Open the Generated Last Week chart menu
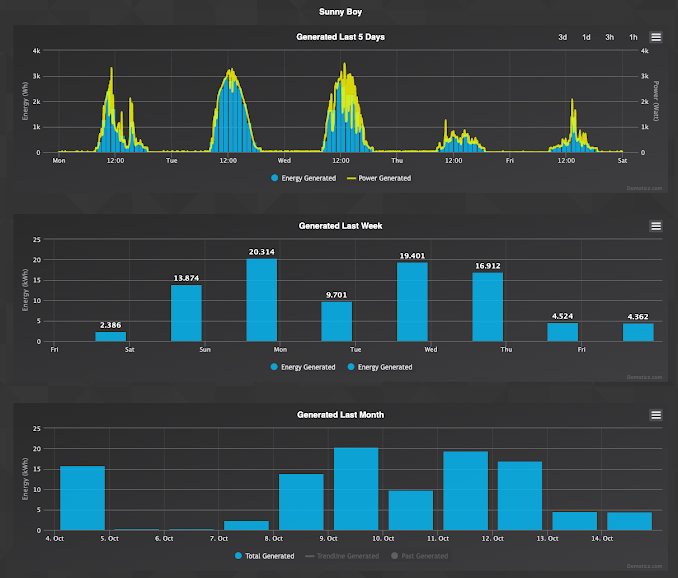Screen dimensions: 678x578 656,226
